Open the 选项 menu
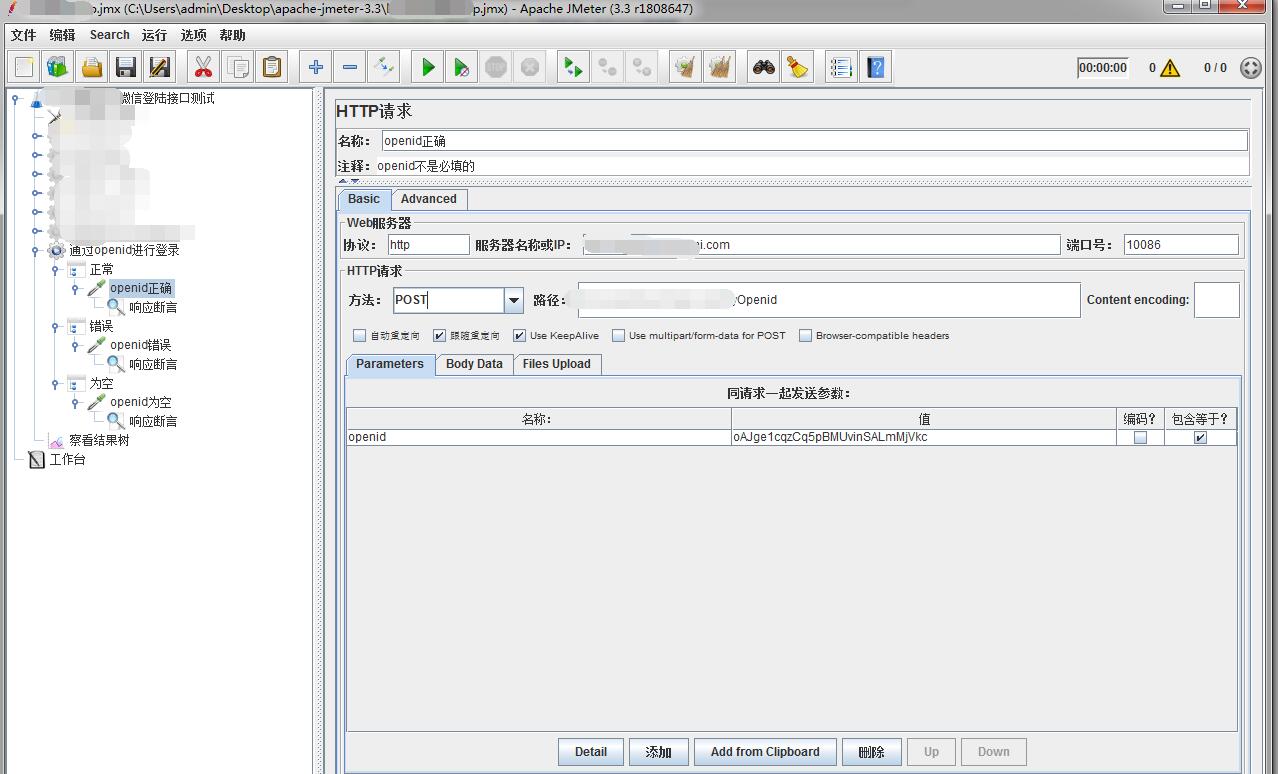The image size is (1278, 774). point(194,35)
